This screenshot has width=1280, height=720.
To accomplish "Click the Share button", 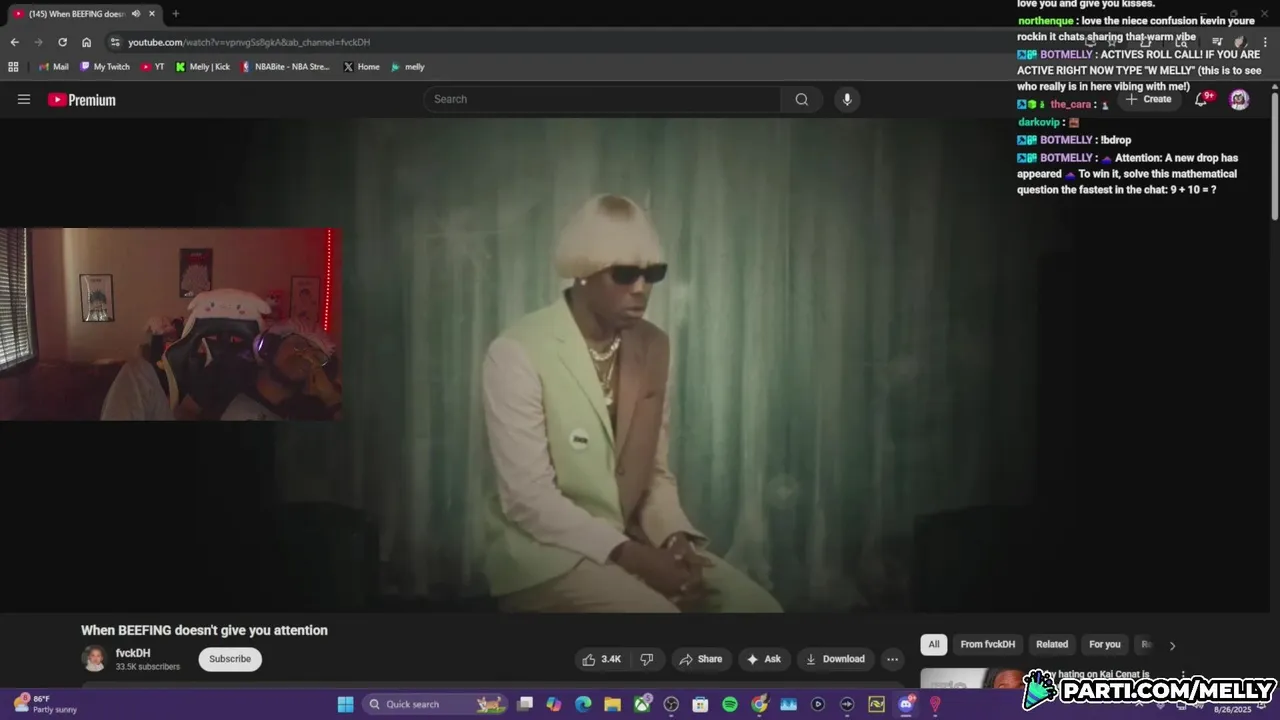I will [x=700, y=659].
